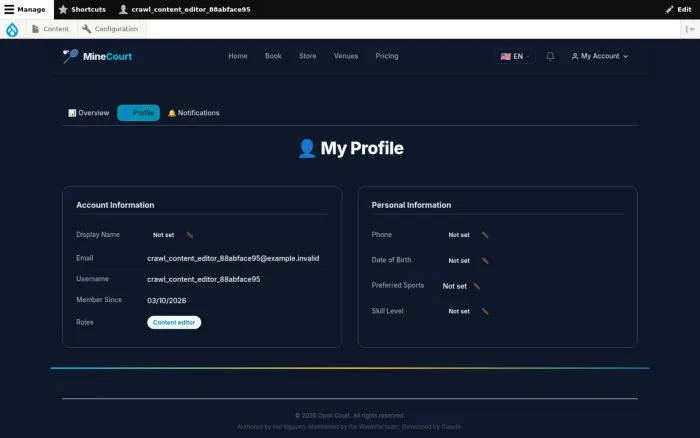
Task: Click Display Name 'Not set' value
Action: (x=163, y=235)
